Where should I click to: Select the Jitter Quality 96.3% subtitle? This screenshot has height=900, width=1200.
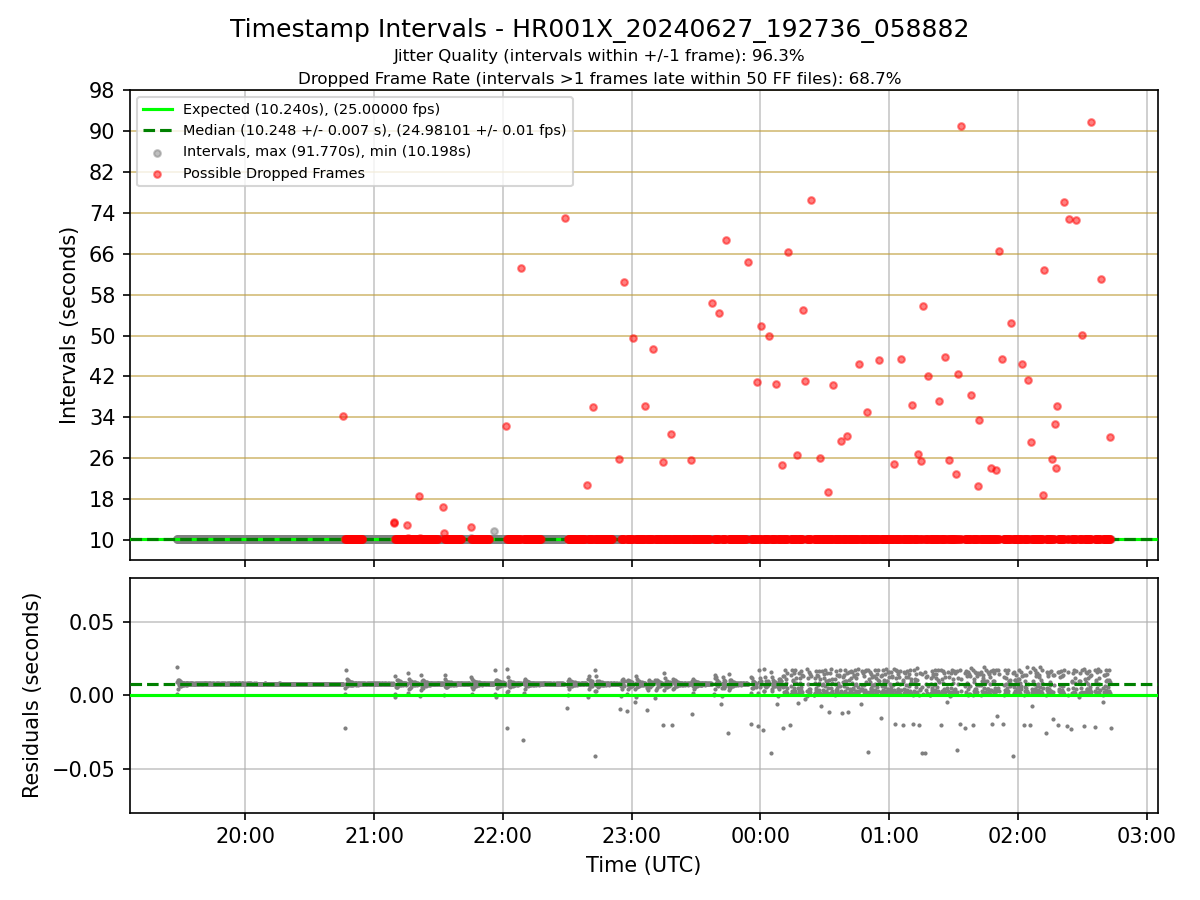[x=599, y=56]
